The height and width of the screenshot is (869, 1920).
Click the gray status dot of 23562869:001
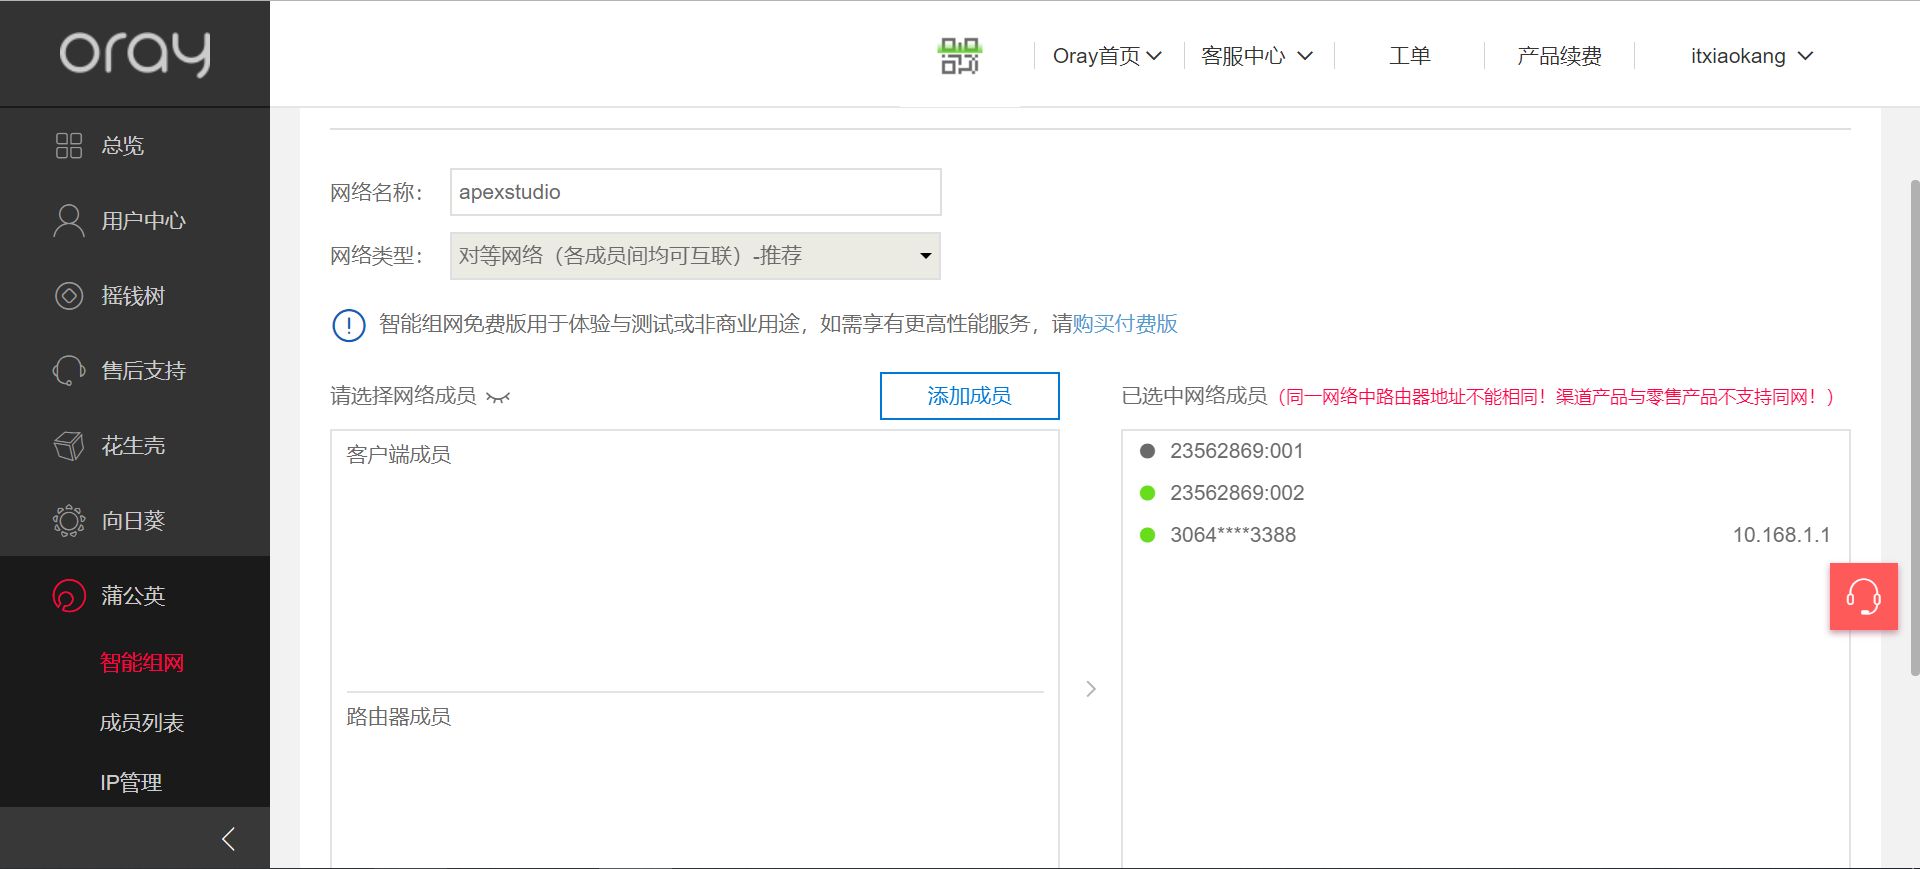click(1148, 451)
